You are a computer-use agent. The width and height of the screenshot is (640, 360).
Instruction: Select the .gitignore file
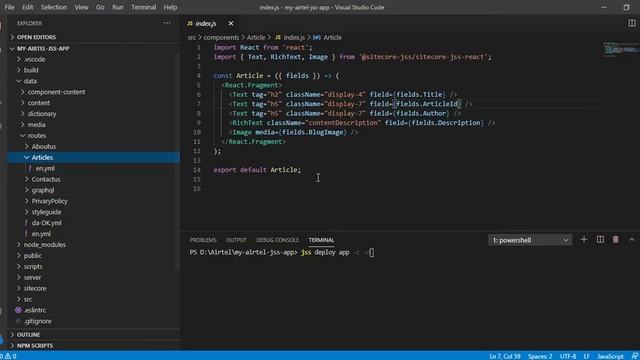tap(38, 321)
